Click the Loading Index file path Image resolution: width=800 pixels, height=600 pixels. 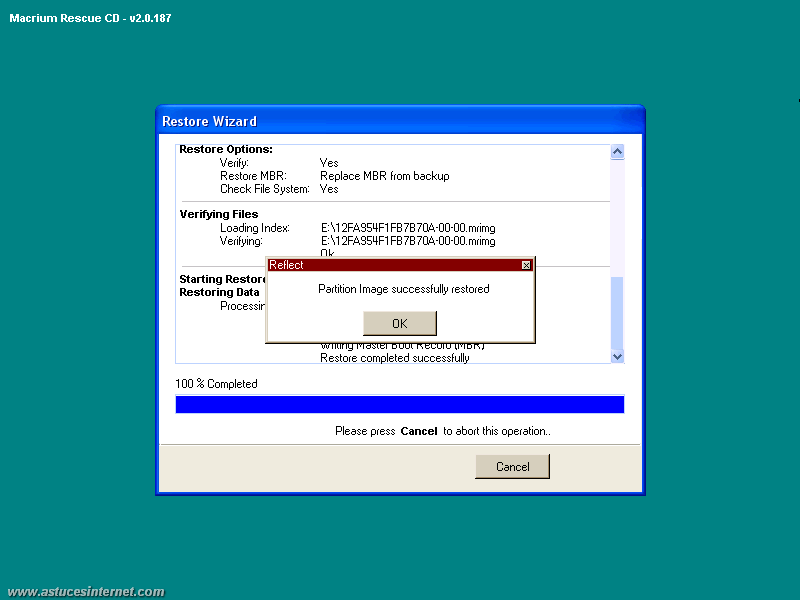click(408, 228)
